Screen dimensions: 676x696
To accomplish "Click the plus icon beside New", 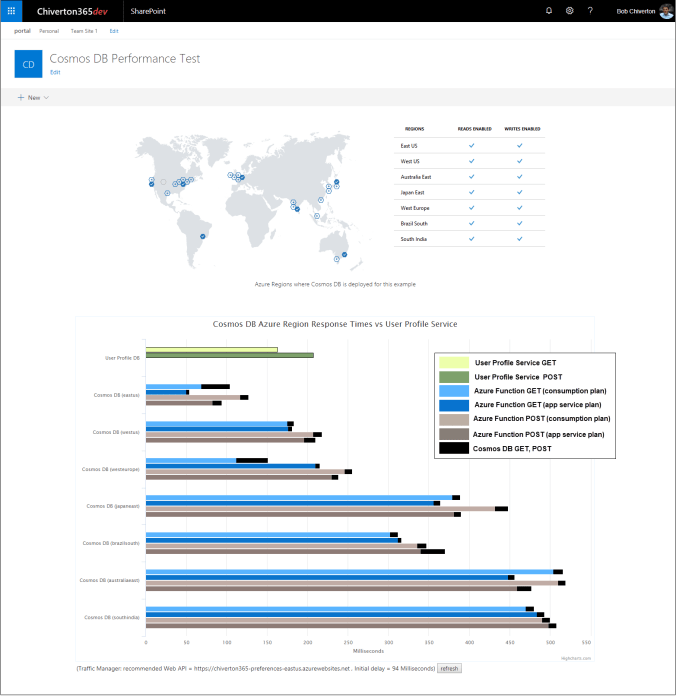I will [20, 97].
